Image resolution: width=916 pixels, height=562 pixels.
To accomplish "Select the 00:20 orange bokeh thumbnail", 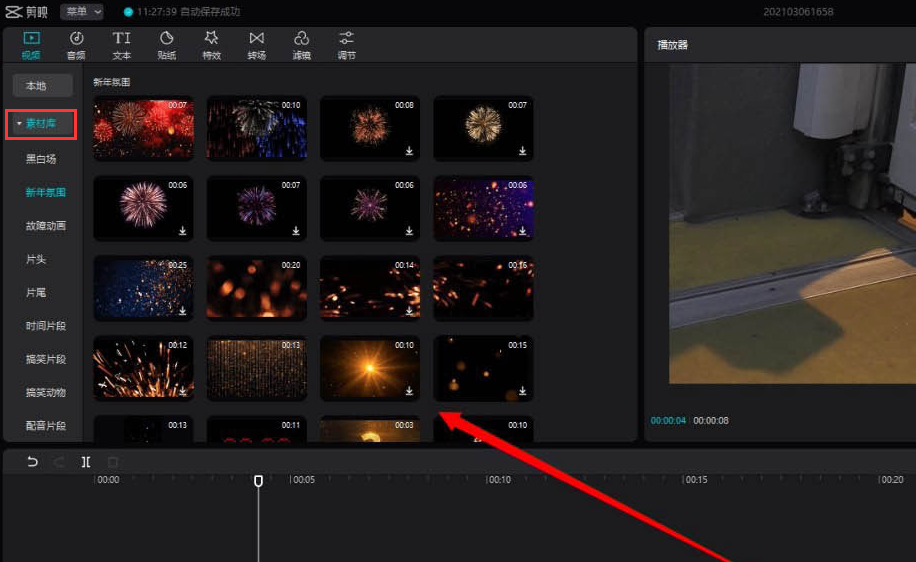I will tap(257, 287).
